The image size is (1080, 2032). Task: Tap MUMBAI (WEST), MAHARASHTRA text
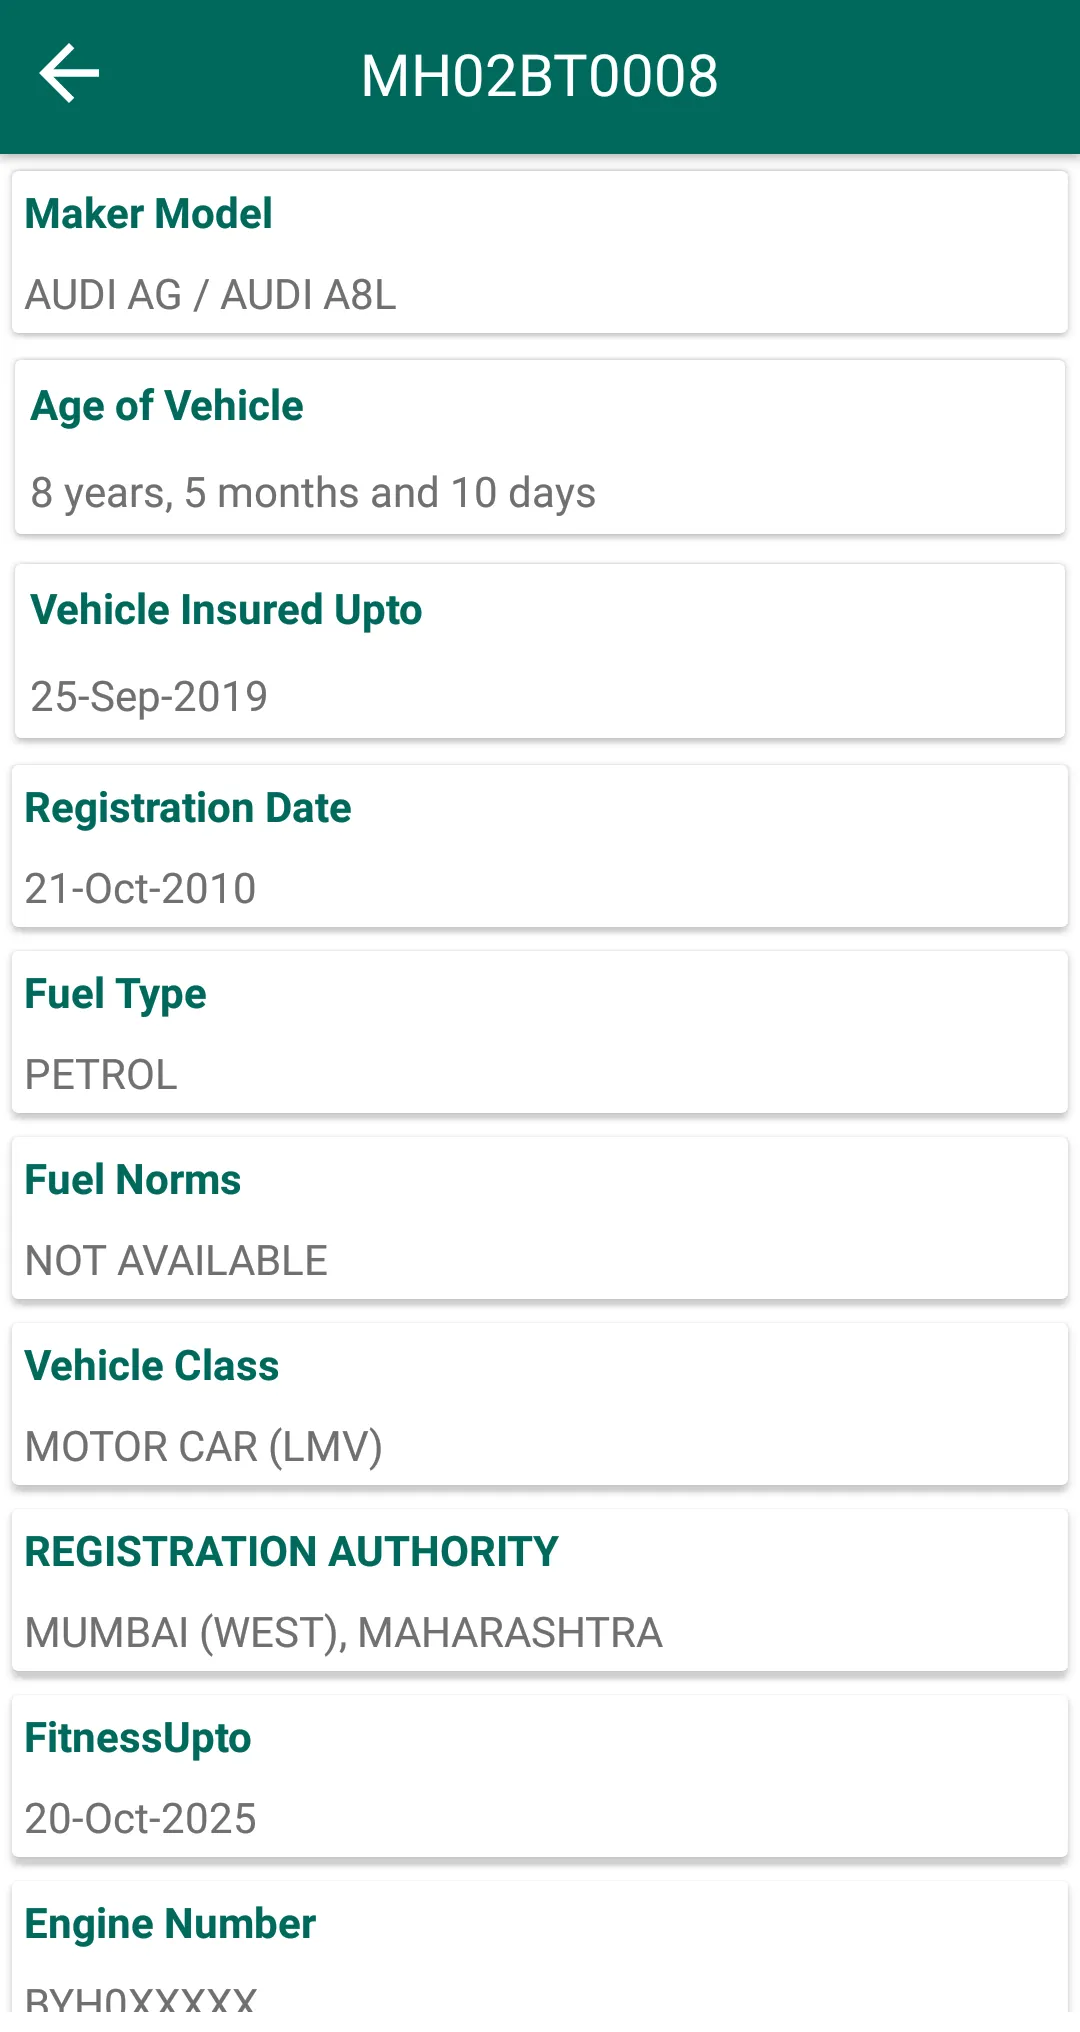click(x=344, y=1633)
